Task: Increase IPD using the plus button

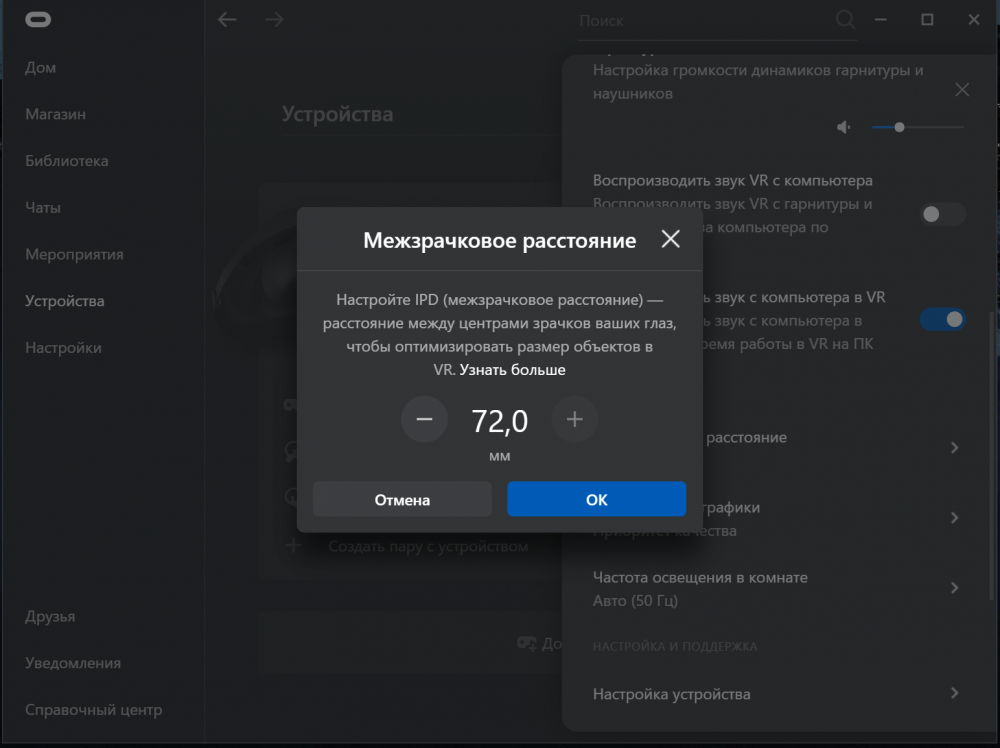Action: tap(575, 419)
